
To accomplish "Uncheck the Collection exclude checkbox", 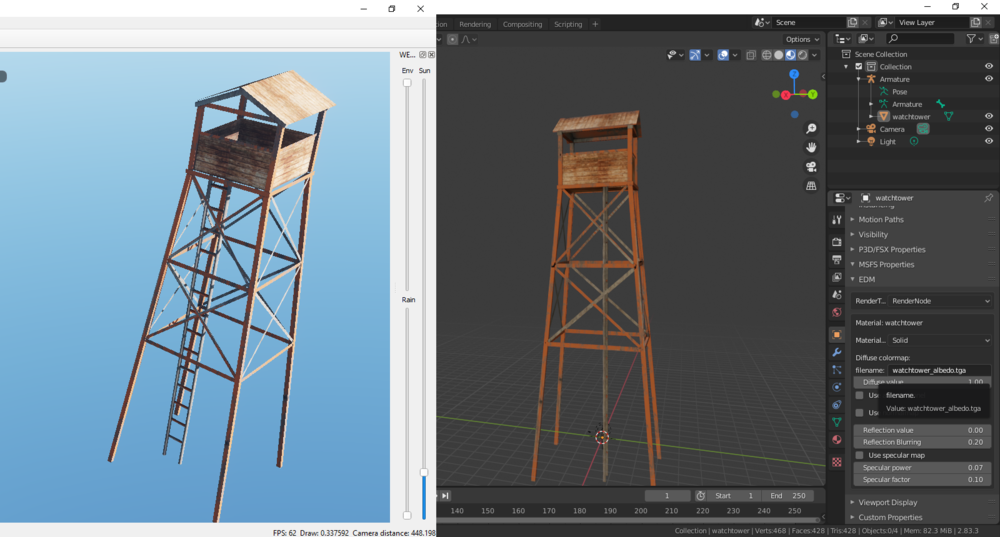I will [858, 67].
